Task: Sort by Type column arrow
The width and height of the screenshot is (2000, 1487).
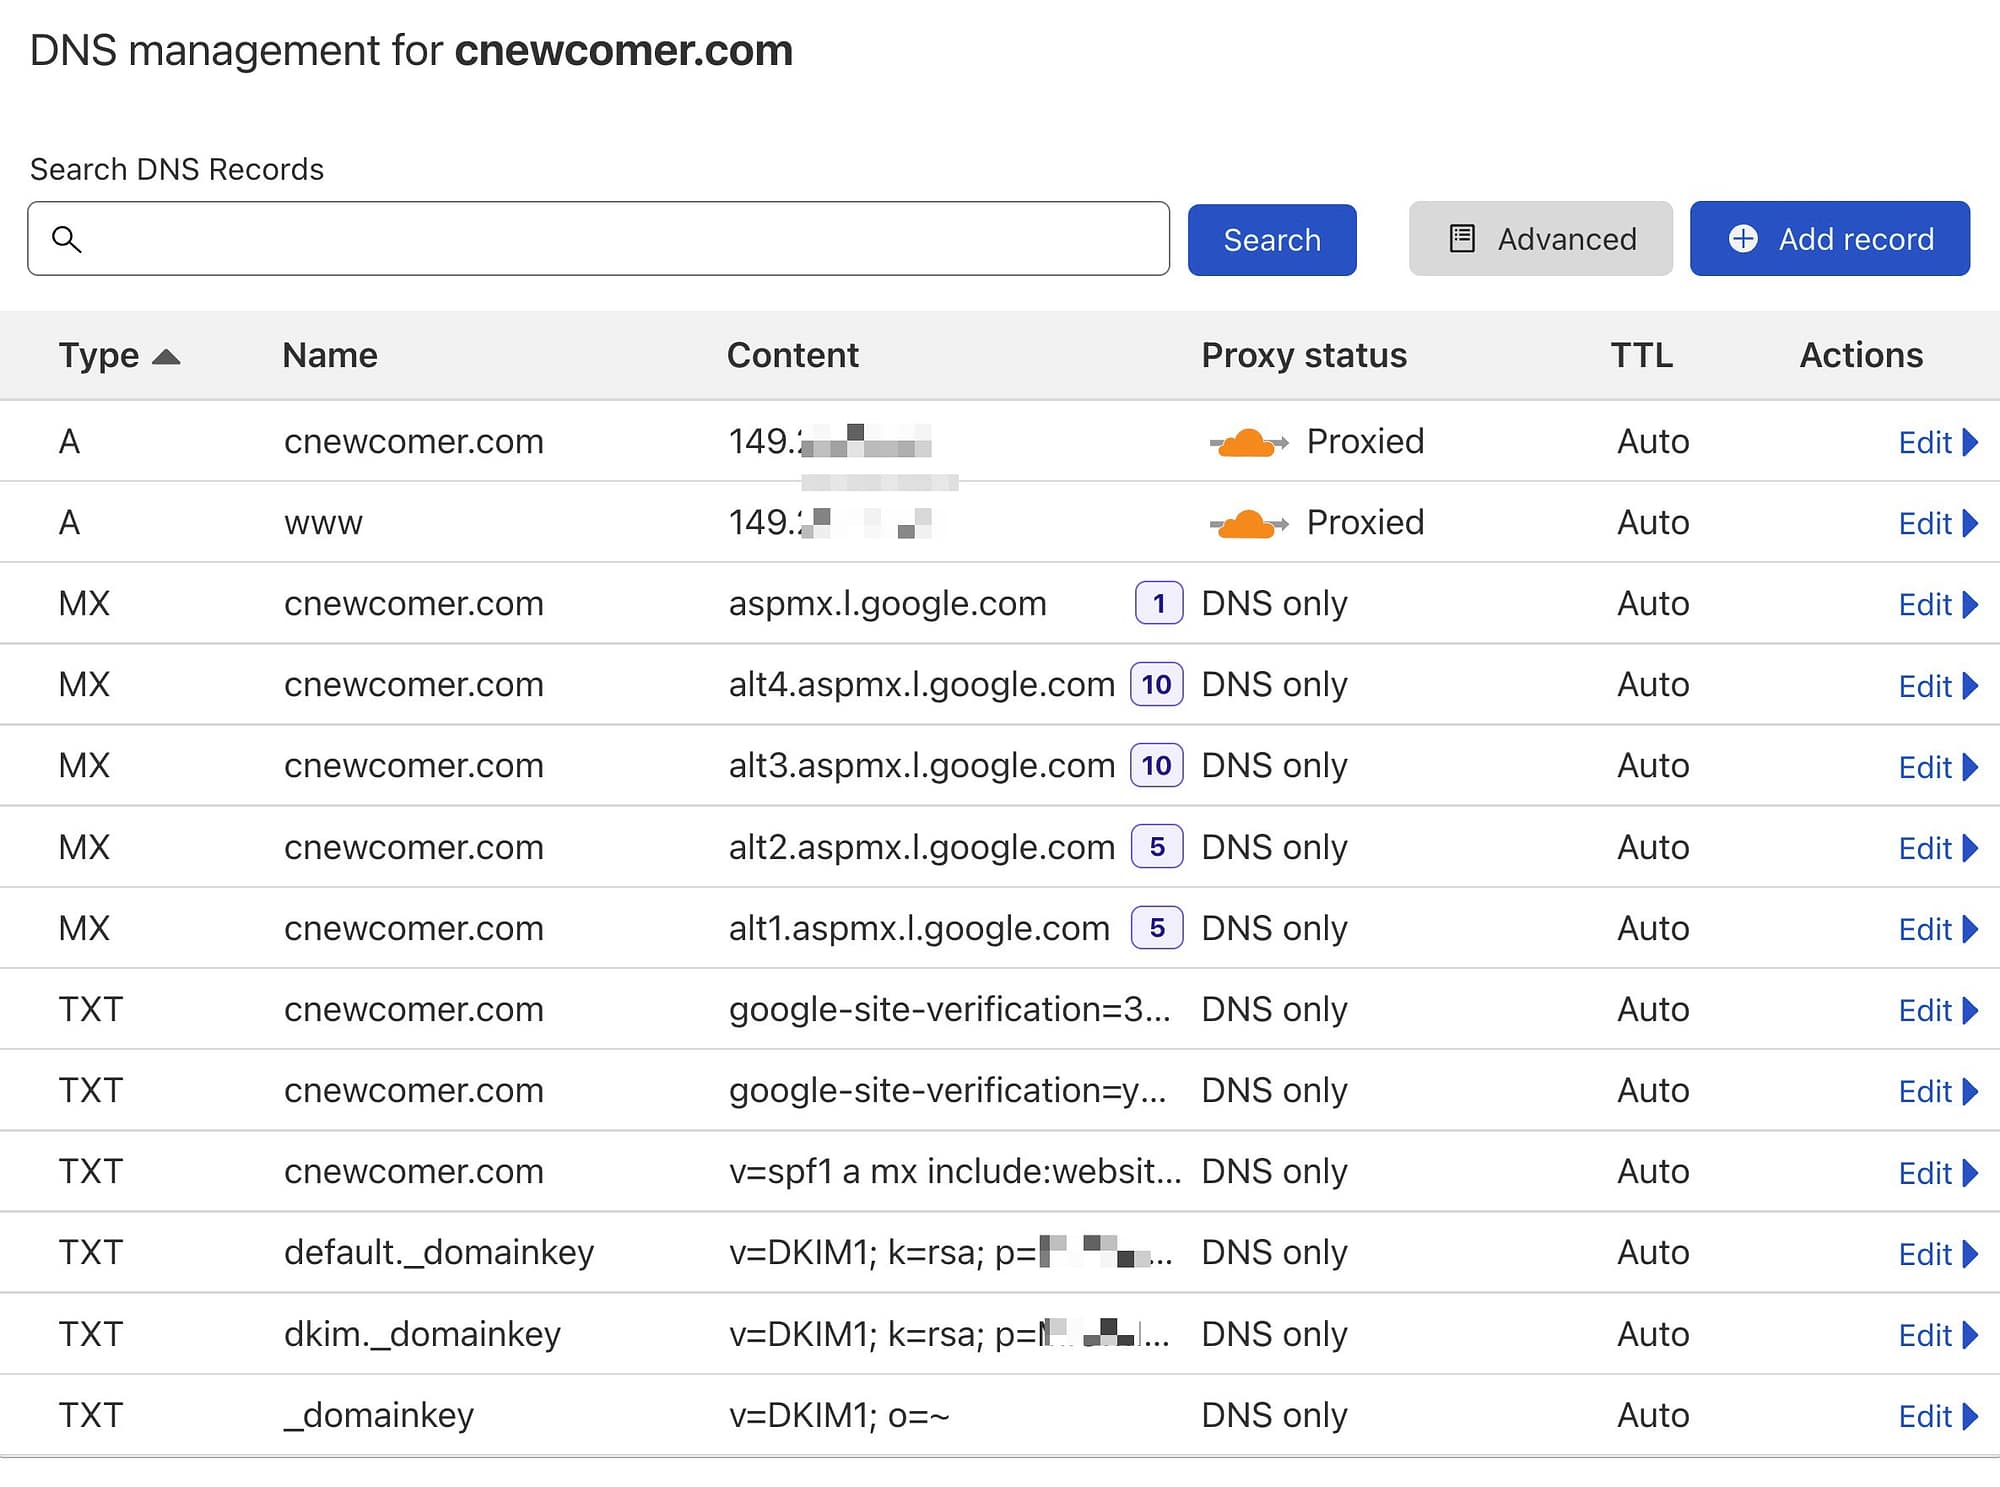Action: pos(166,357)
